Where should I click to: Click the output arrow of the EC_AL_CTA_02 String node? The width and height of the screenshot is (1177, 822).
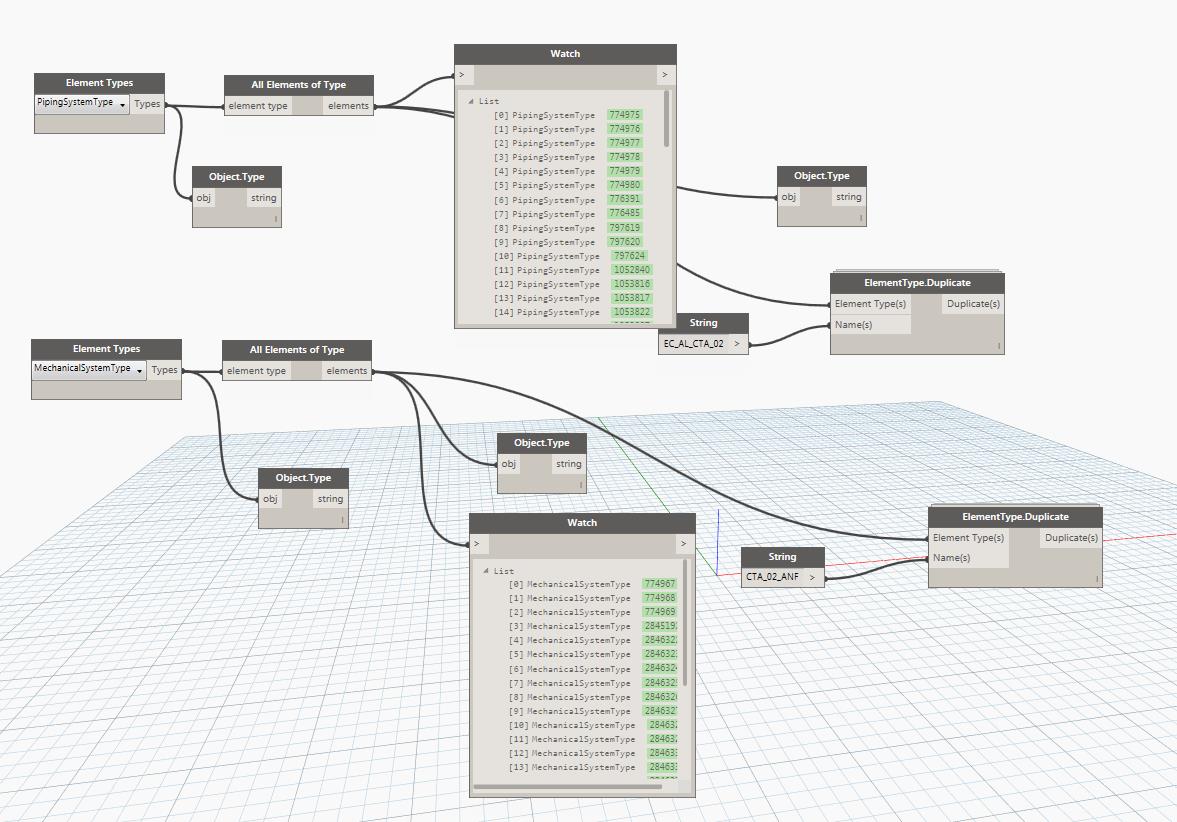(737, 343)
